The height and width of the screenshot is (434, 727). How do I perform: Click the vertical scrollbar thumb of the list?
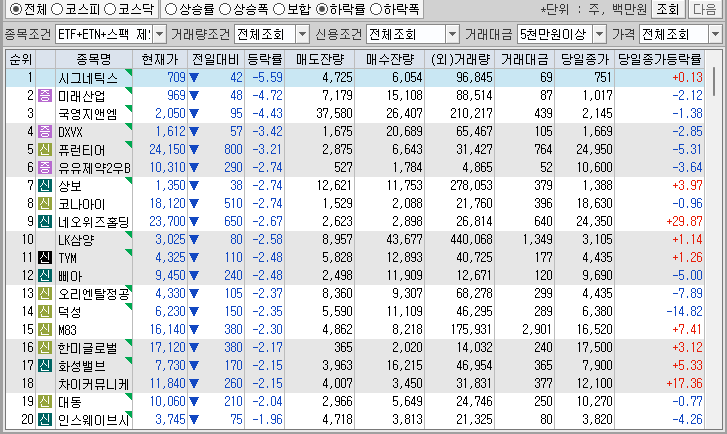(714, 82)
